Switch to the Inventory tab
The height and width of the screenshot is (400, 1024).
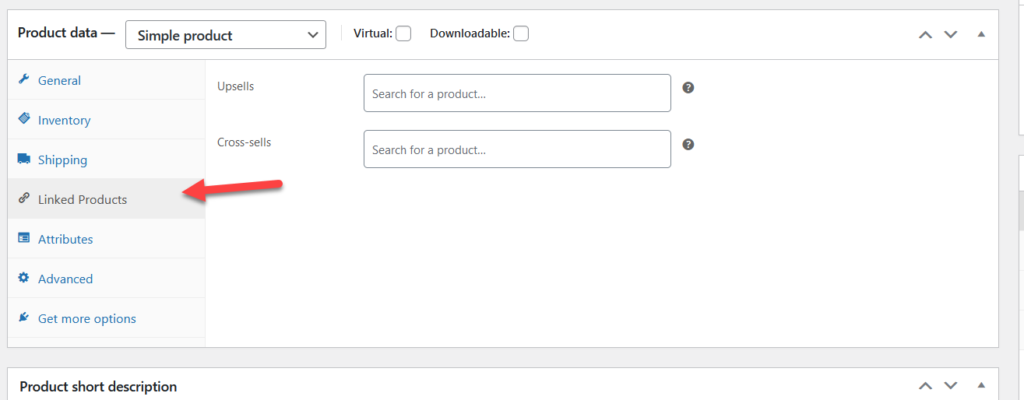click(64, 120)
